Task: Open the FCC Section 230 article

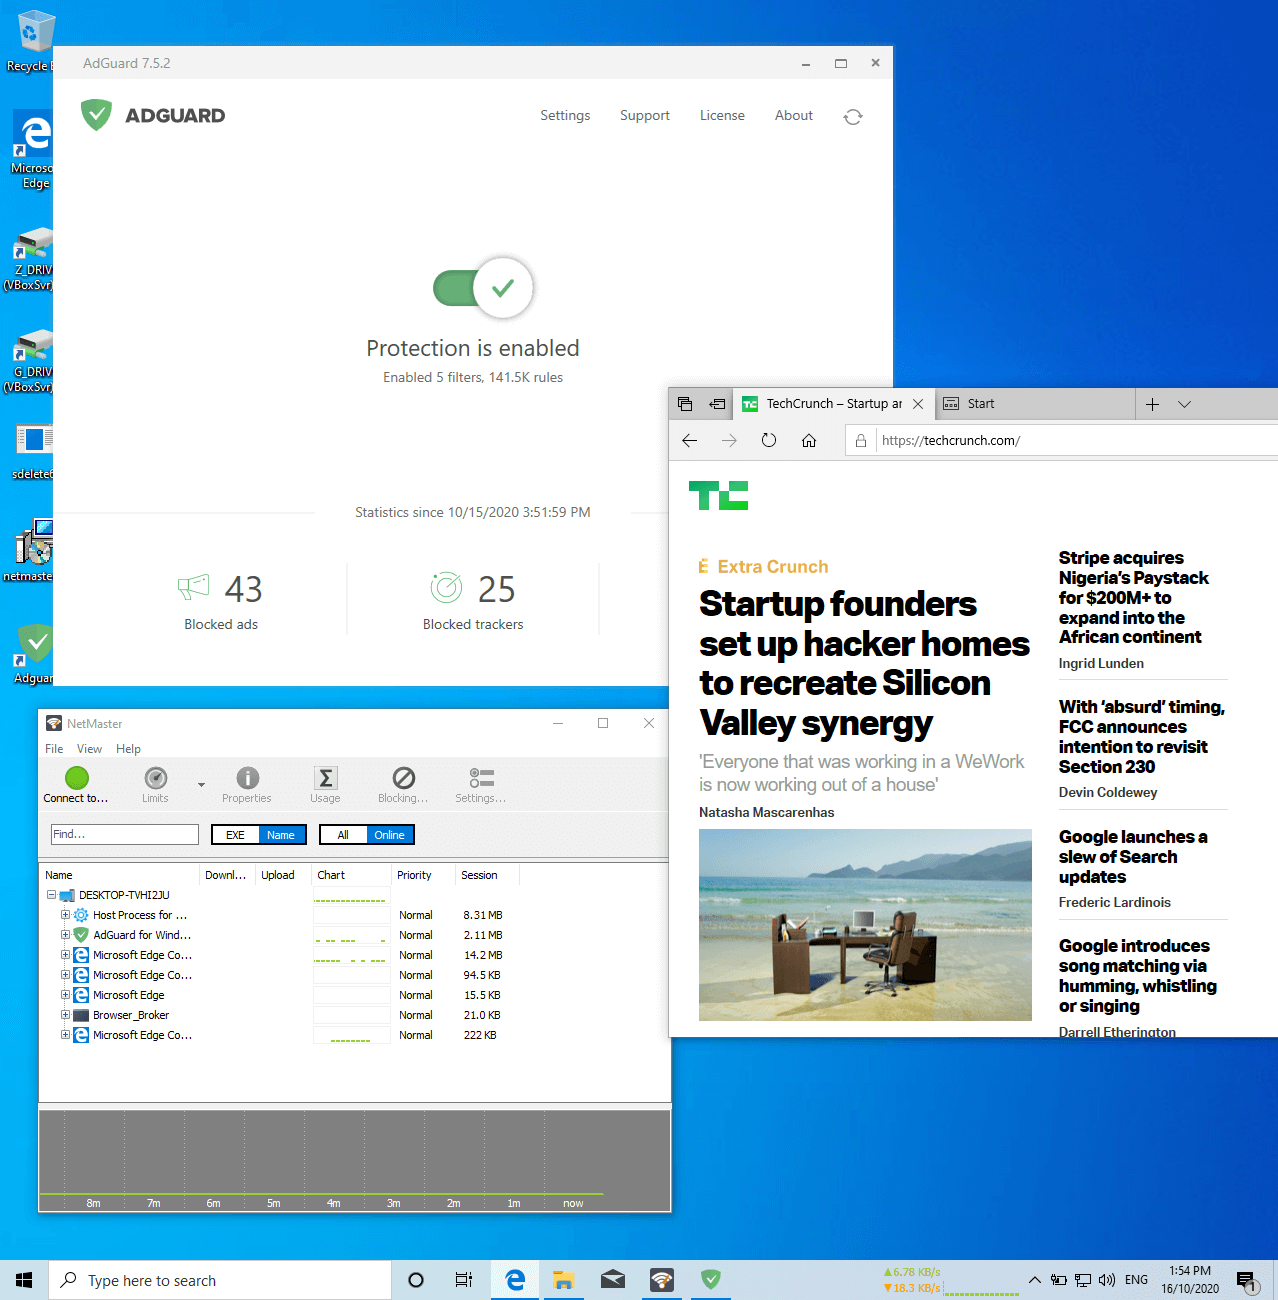Action: coord(1142,737)
